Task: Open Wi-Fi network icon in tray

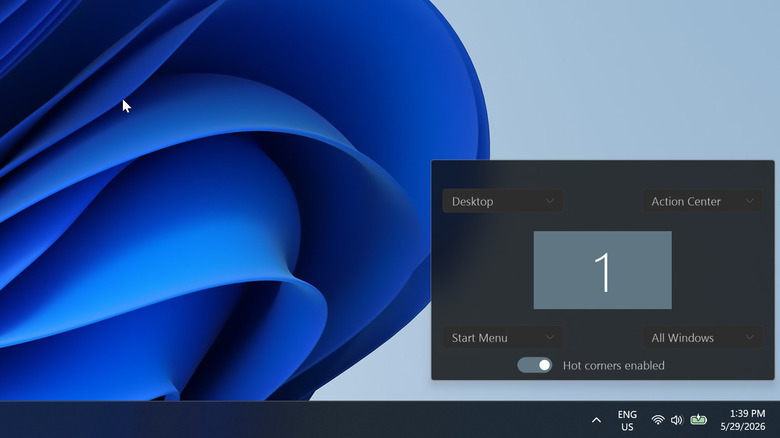Action: [658, 420]
